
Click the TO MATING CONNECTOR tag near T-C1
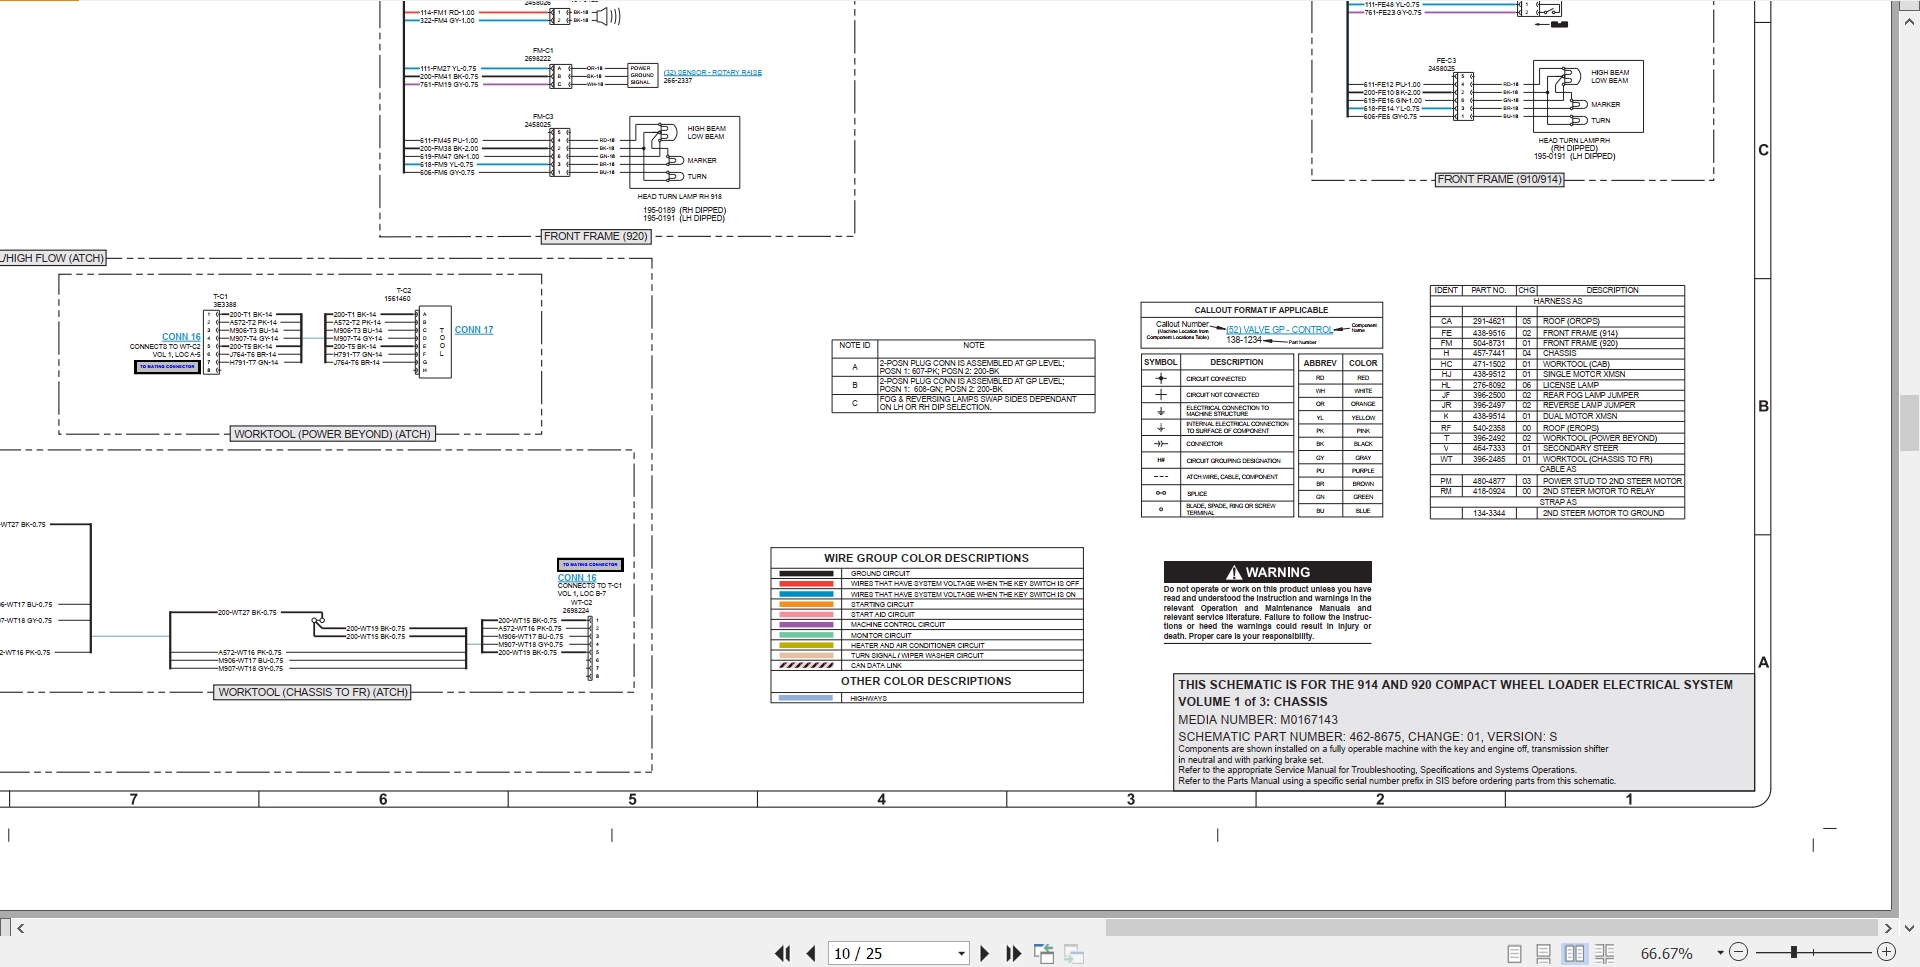pos(167,367)
